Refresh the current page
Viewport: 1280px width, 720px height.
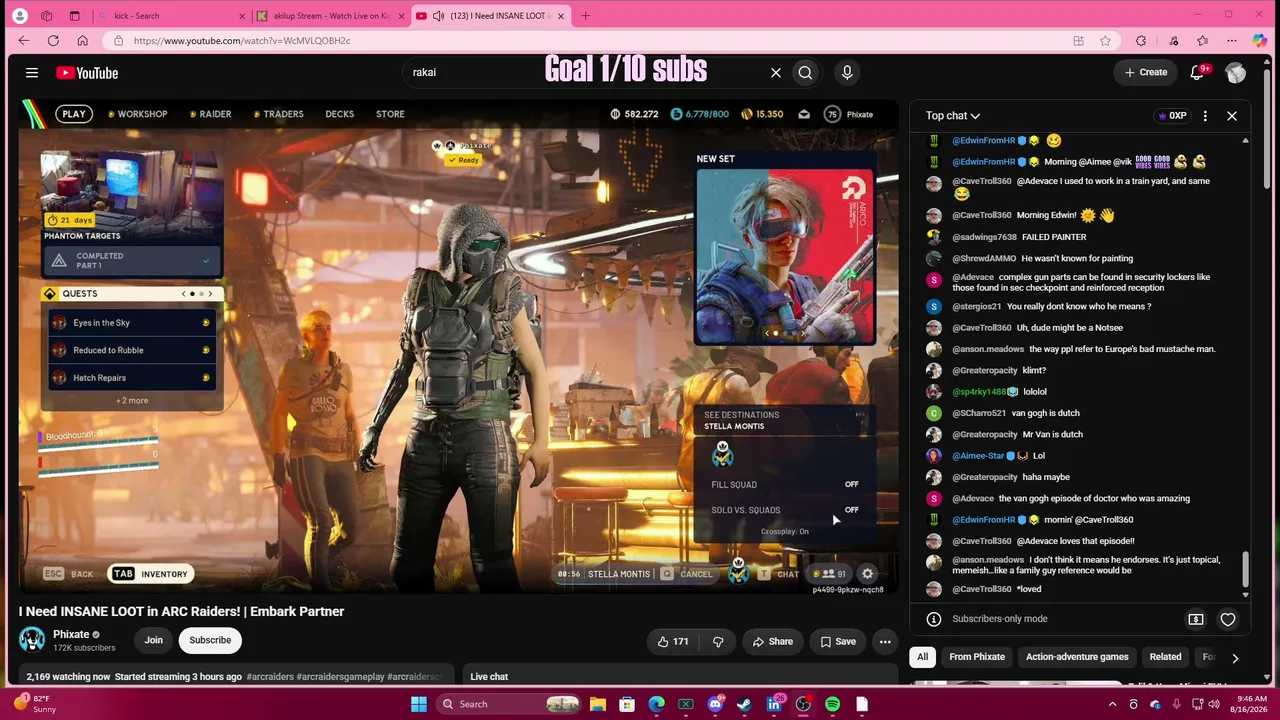[x=53, y=41]
